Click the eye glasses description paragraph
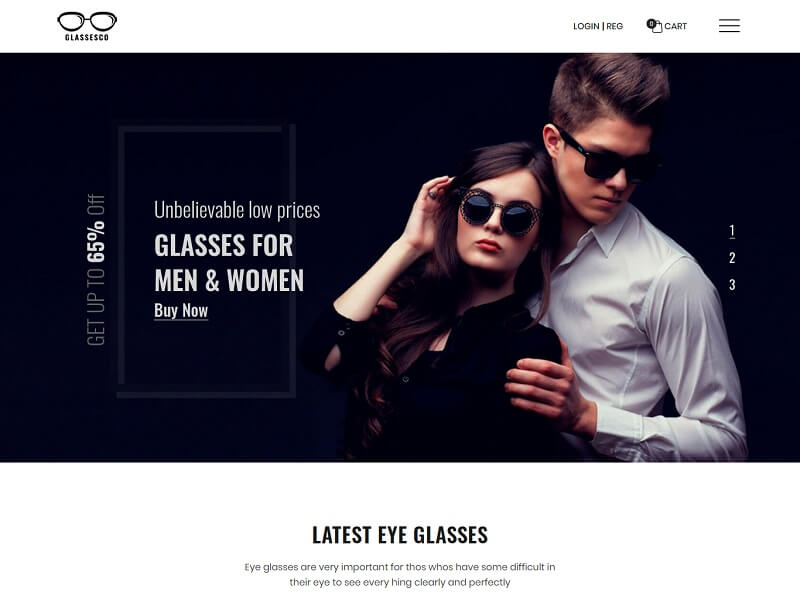Screen dimensions: 800x600 (400, 574)
